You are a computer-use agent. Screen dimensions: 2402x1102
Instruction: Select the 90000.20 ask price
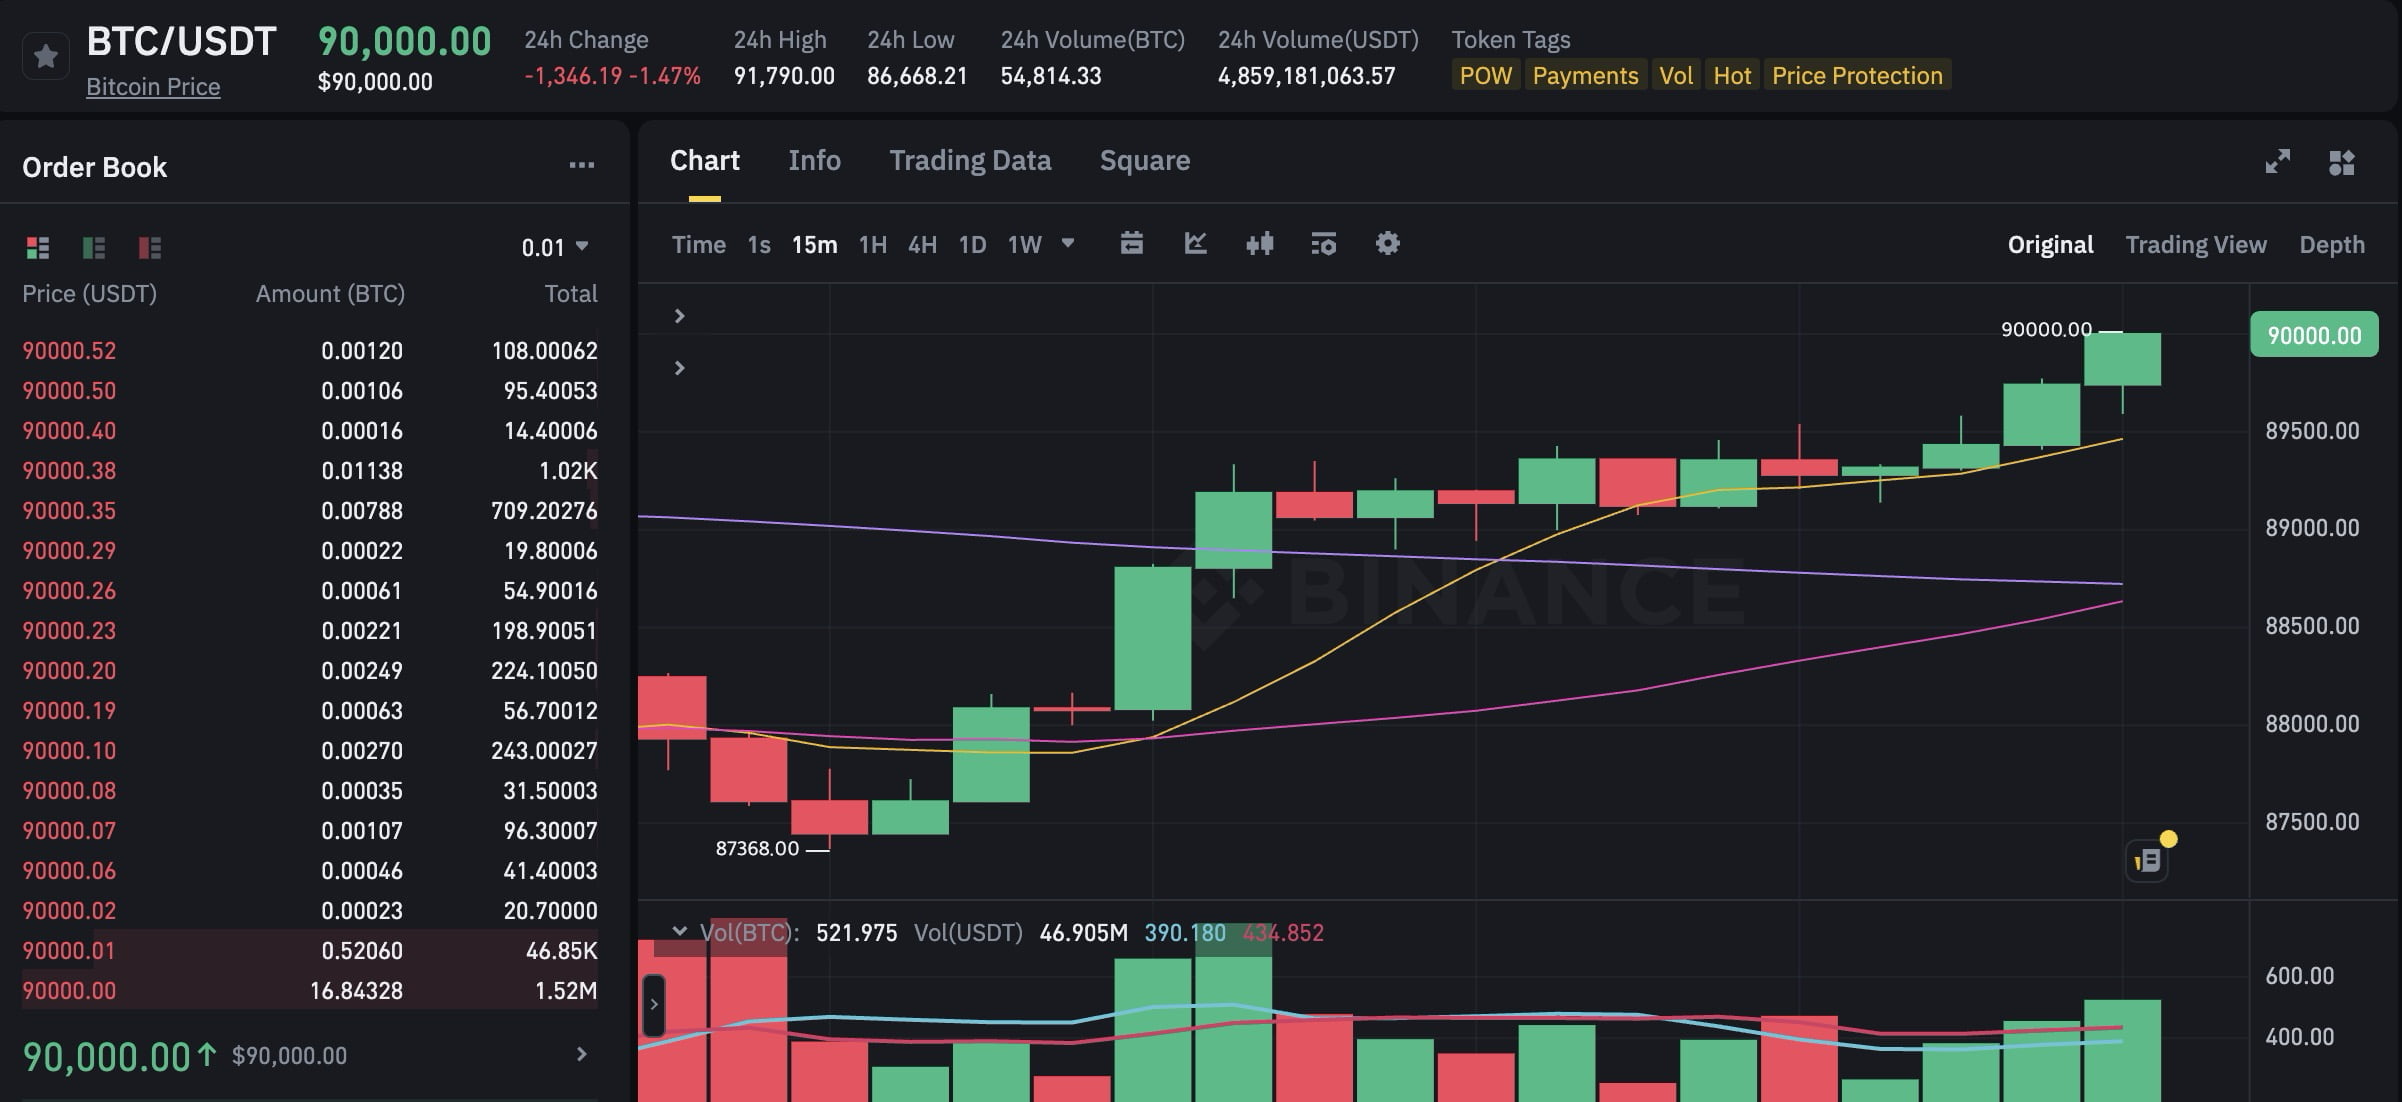(x=69, y=671)
